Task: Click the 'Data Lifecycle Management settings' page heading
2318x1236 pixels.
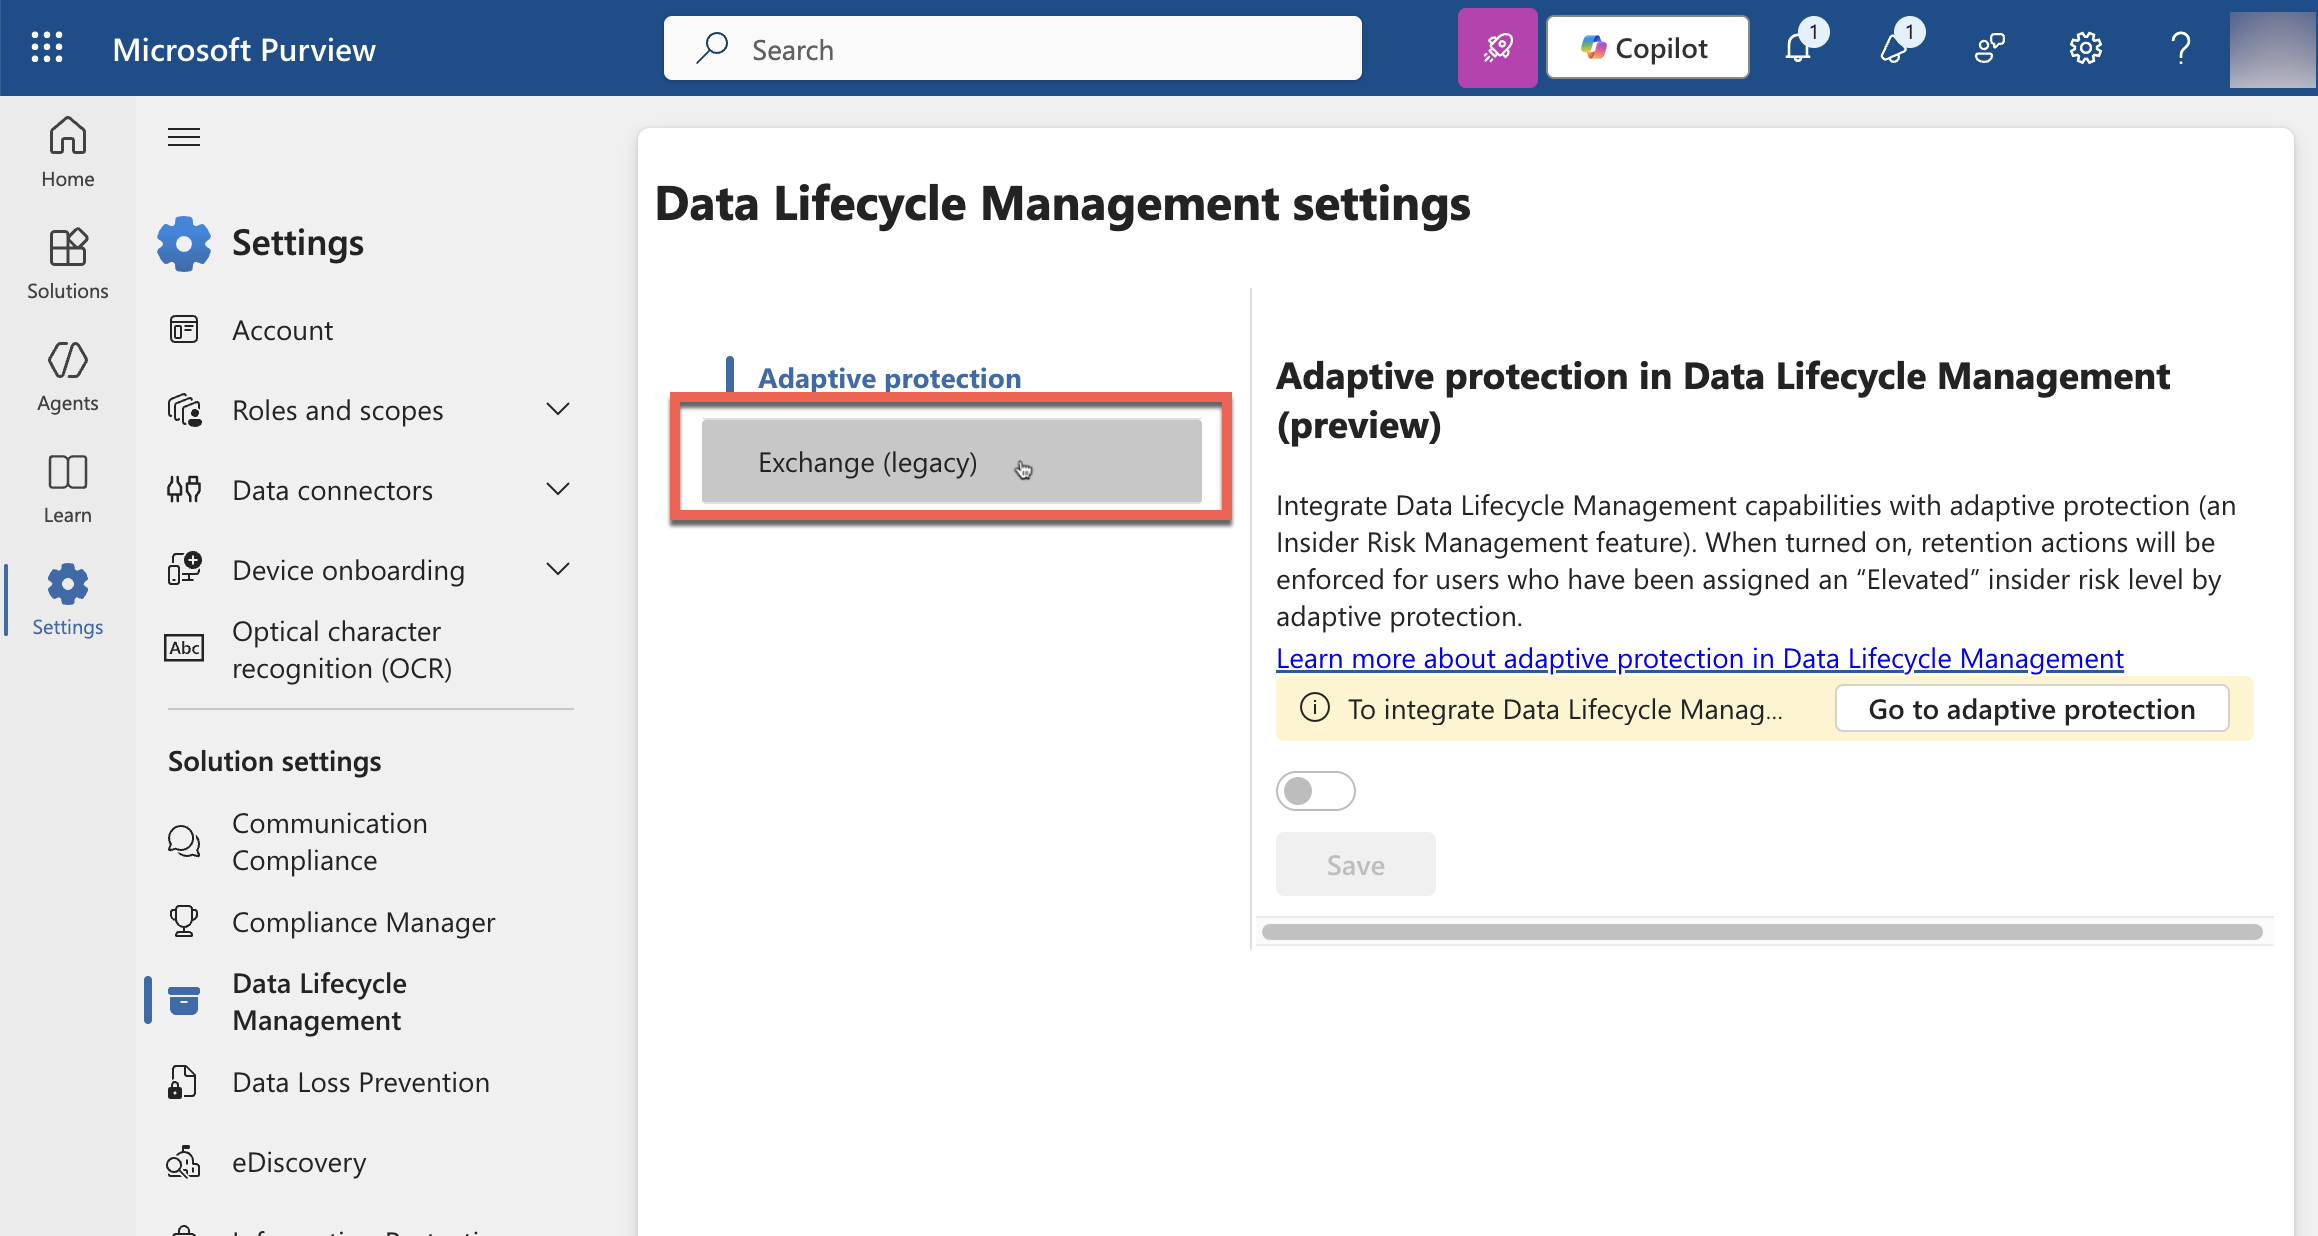Action: coord(1062,203)
